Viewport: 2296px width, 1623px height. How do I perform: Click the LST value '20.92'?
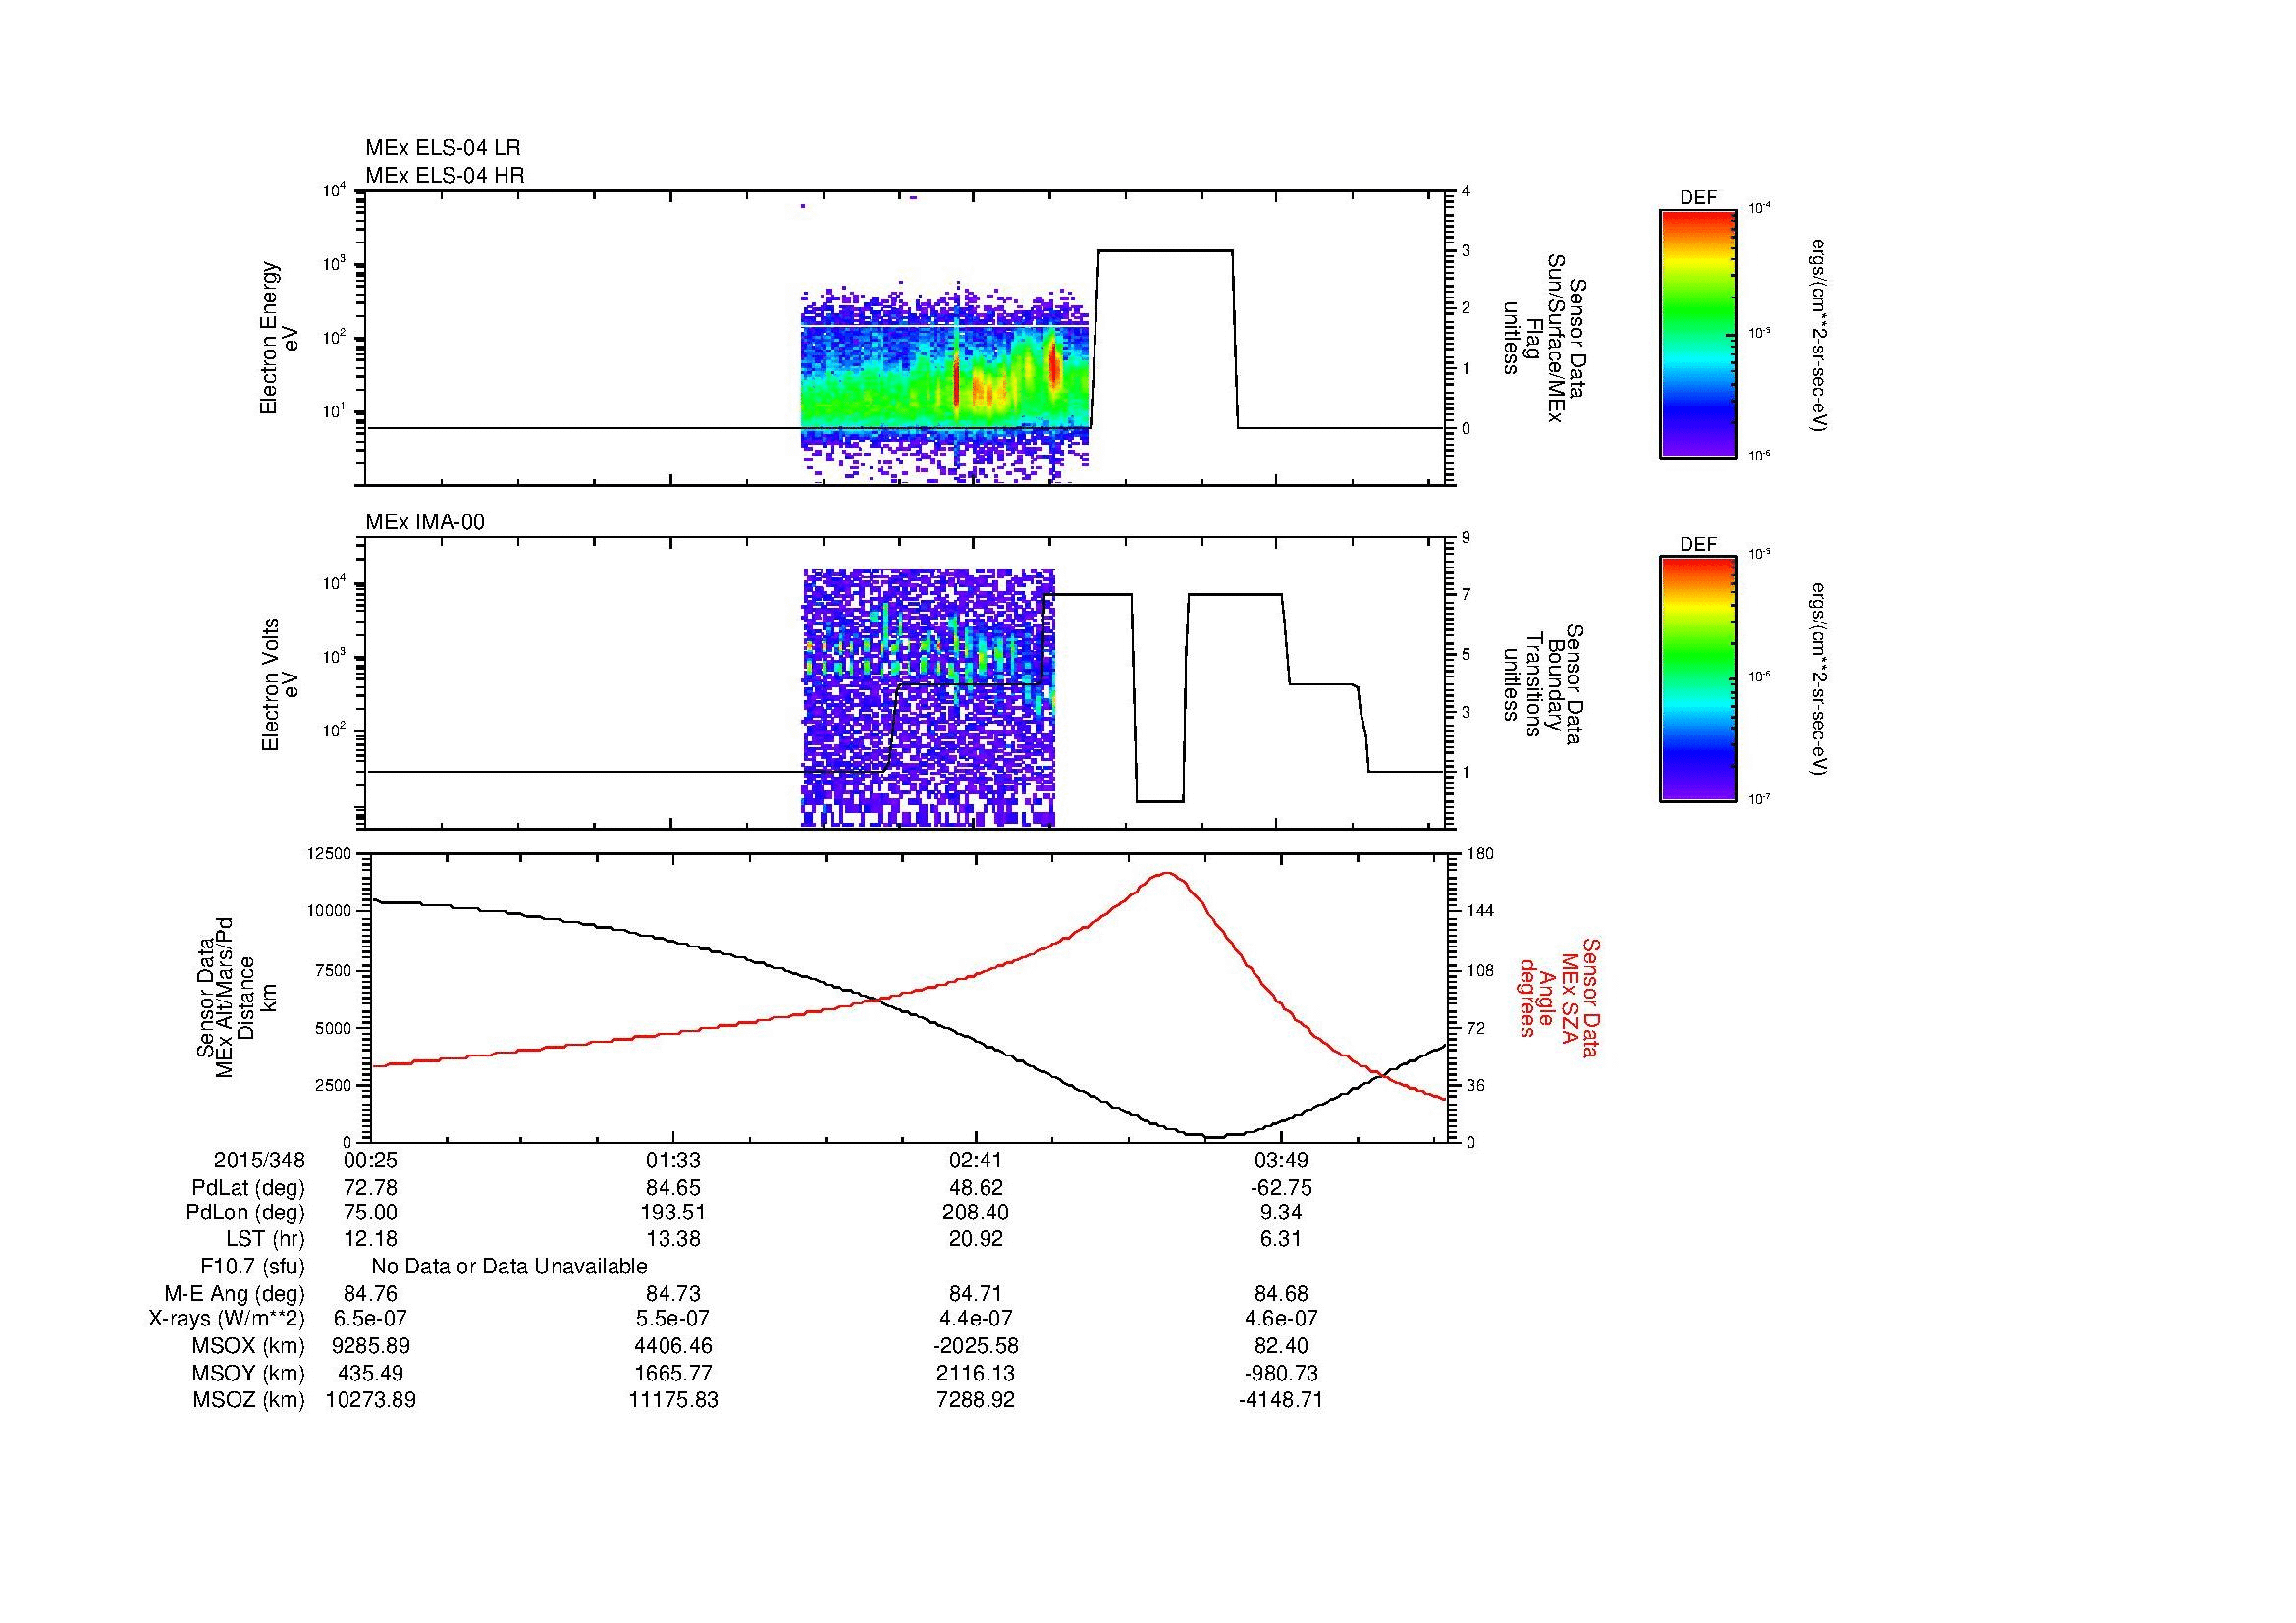pos(975,1240)
